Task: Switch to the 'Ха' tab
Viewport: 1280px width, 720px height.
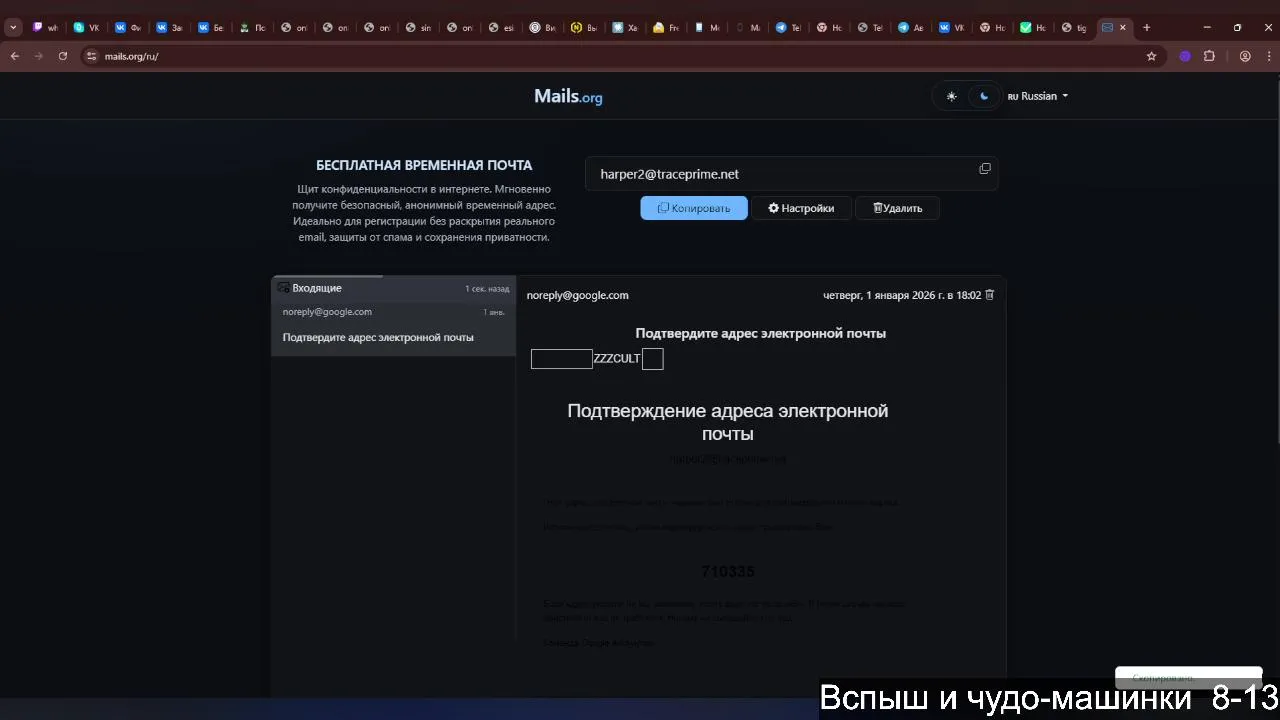Action: [x=625, y=27]
